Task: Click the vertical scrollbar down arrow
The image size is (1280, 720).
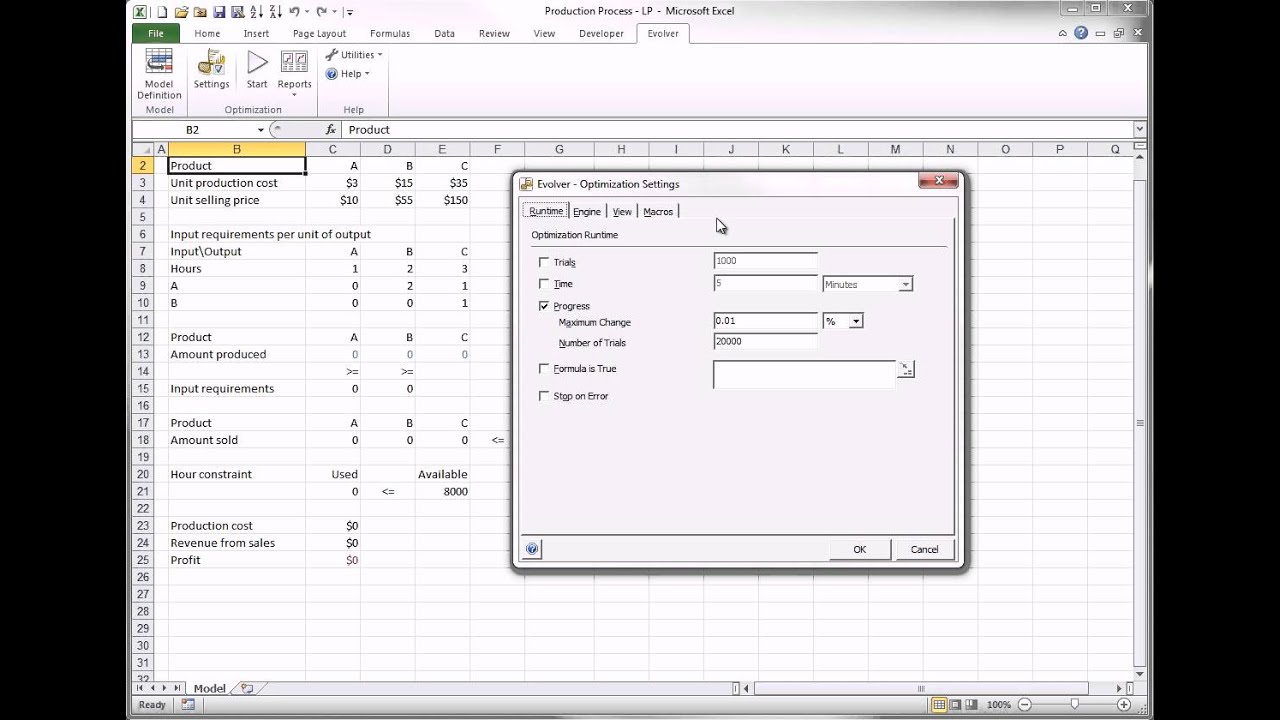Action: click(x=1139, y=672)
